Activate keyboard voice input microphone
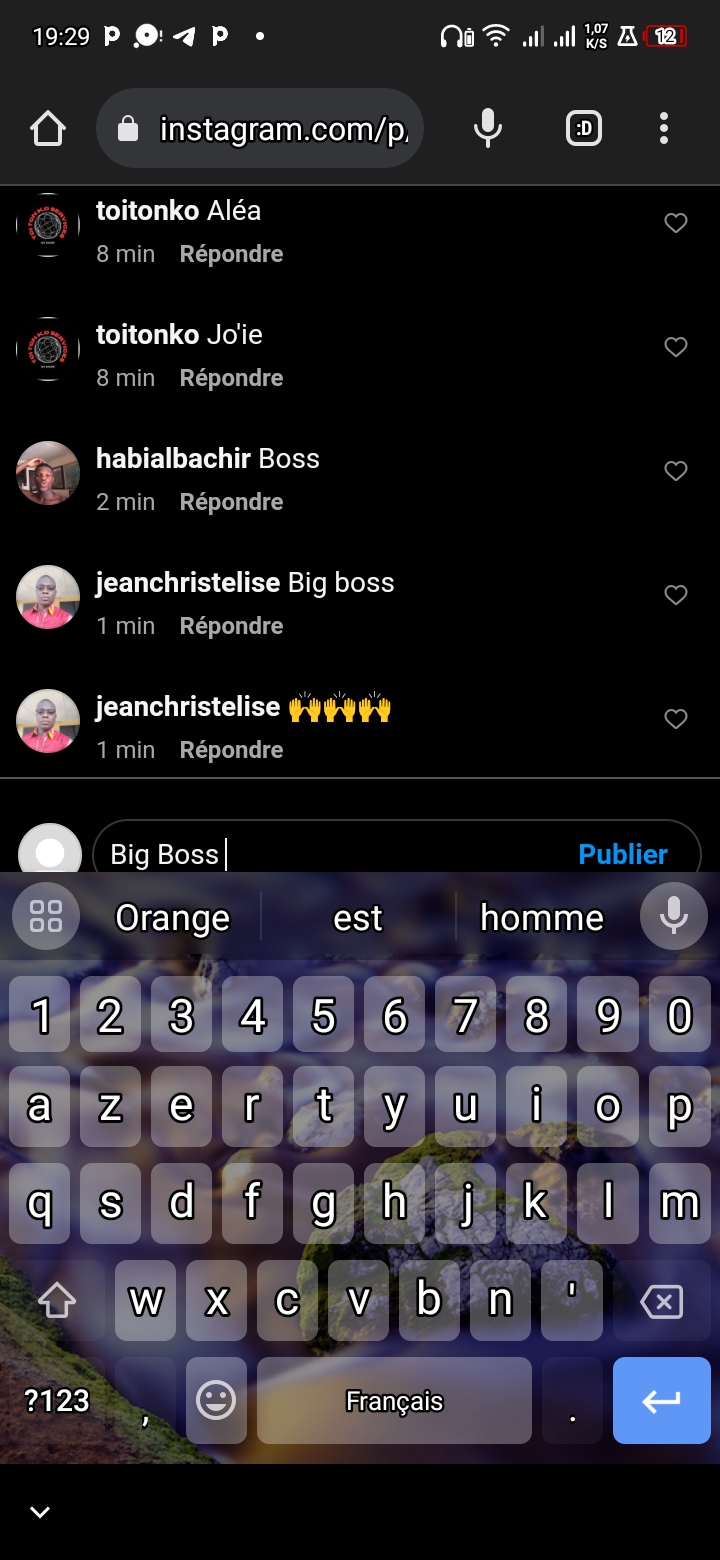Image resolution: width=720 pixels, height=1560 pixels. point(673,916)
